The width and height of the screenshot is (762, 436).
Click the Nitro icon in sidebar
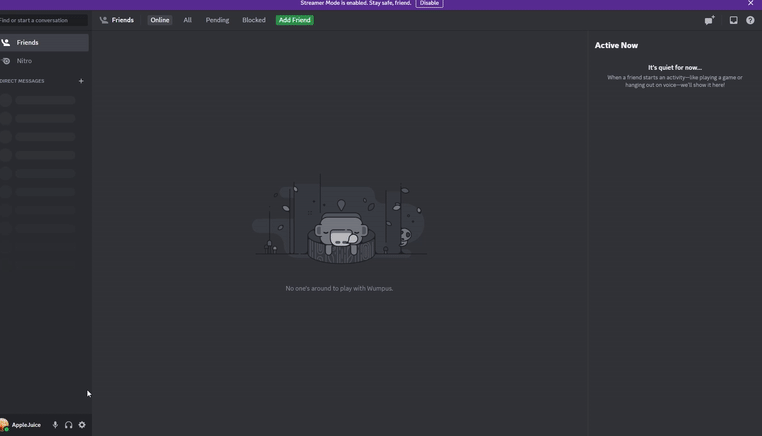pyautogui.click(x=6, y=61)
